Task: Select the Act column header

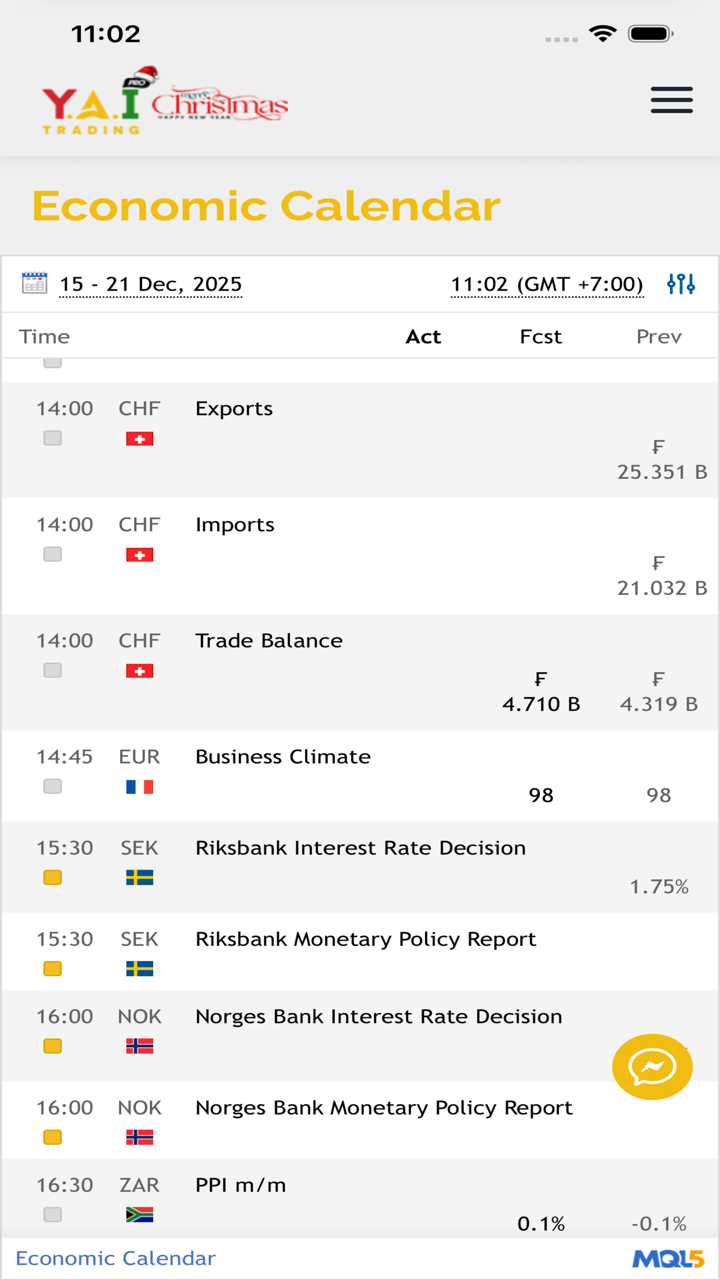Action: [423, 337]
